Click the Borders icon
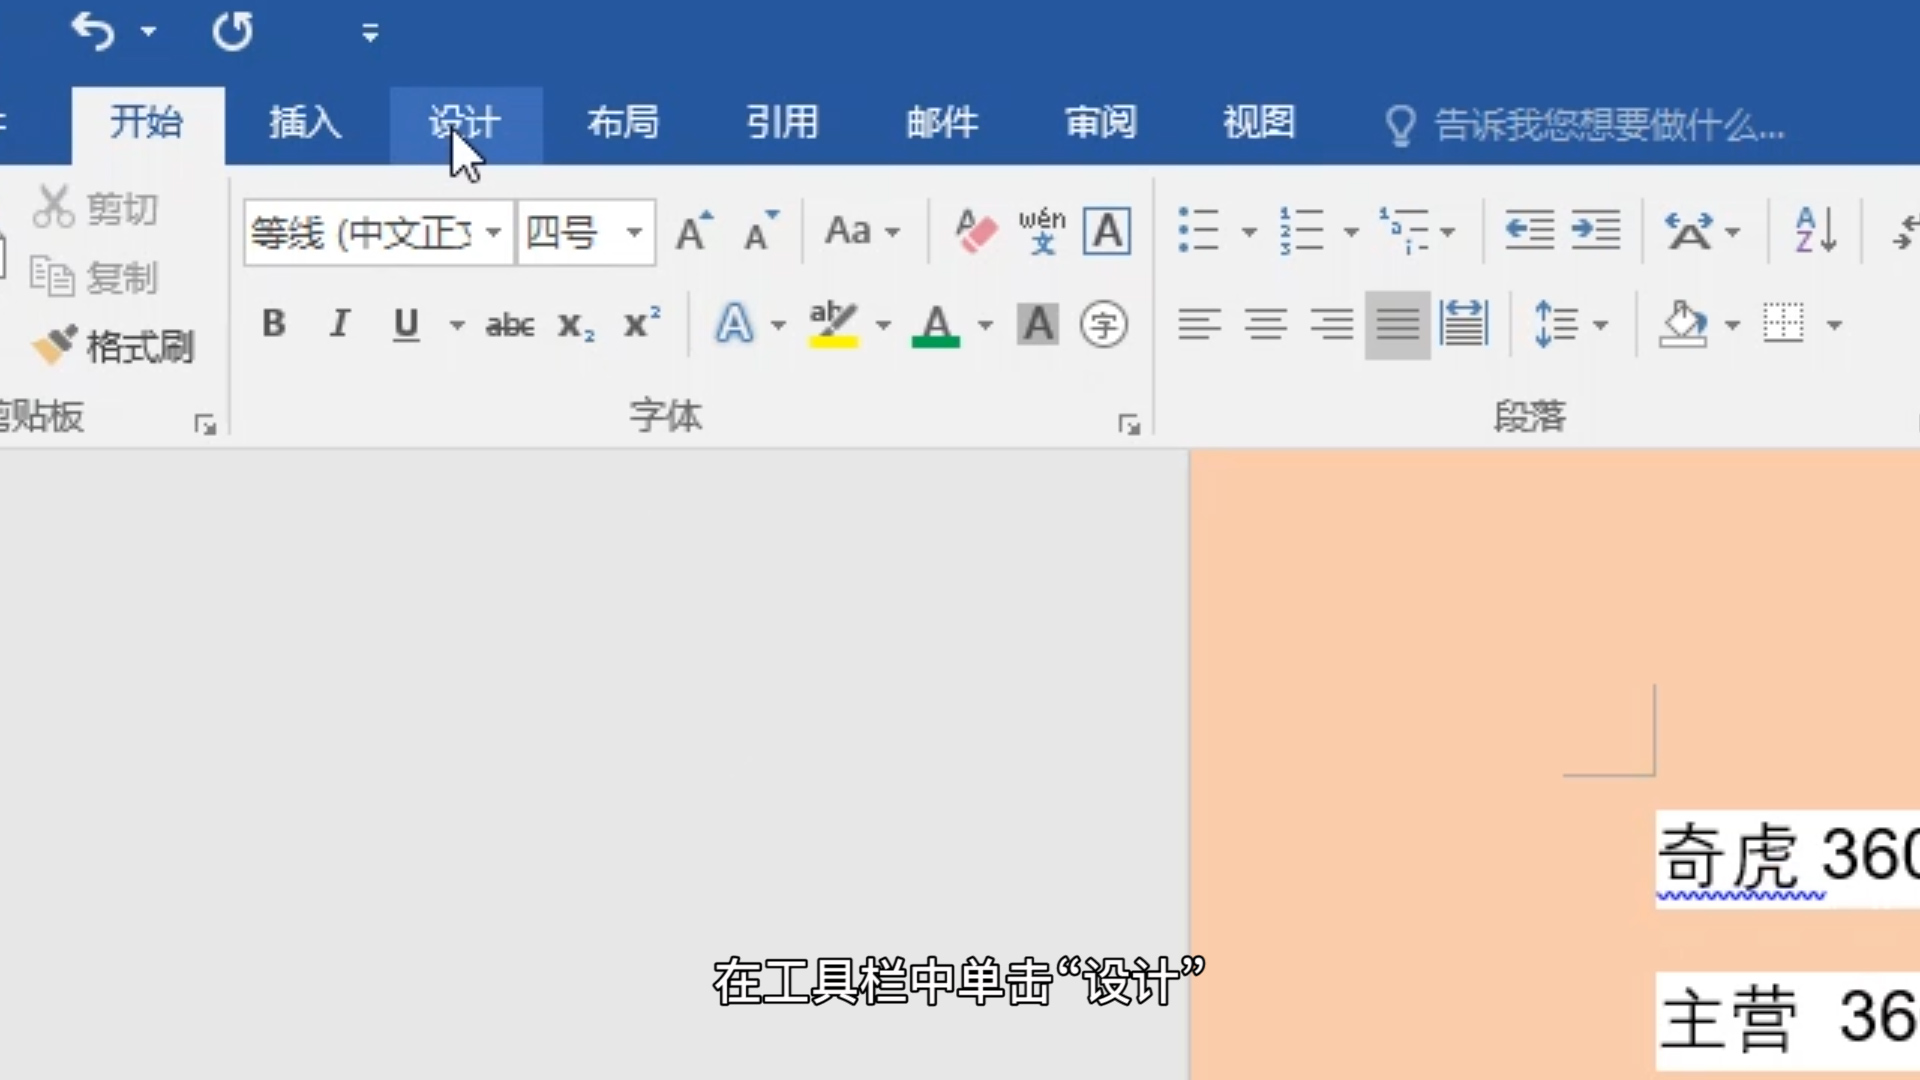This screenshot has height=1080, width=1920. point(1783,324)
